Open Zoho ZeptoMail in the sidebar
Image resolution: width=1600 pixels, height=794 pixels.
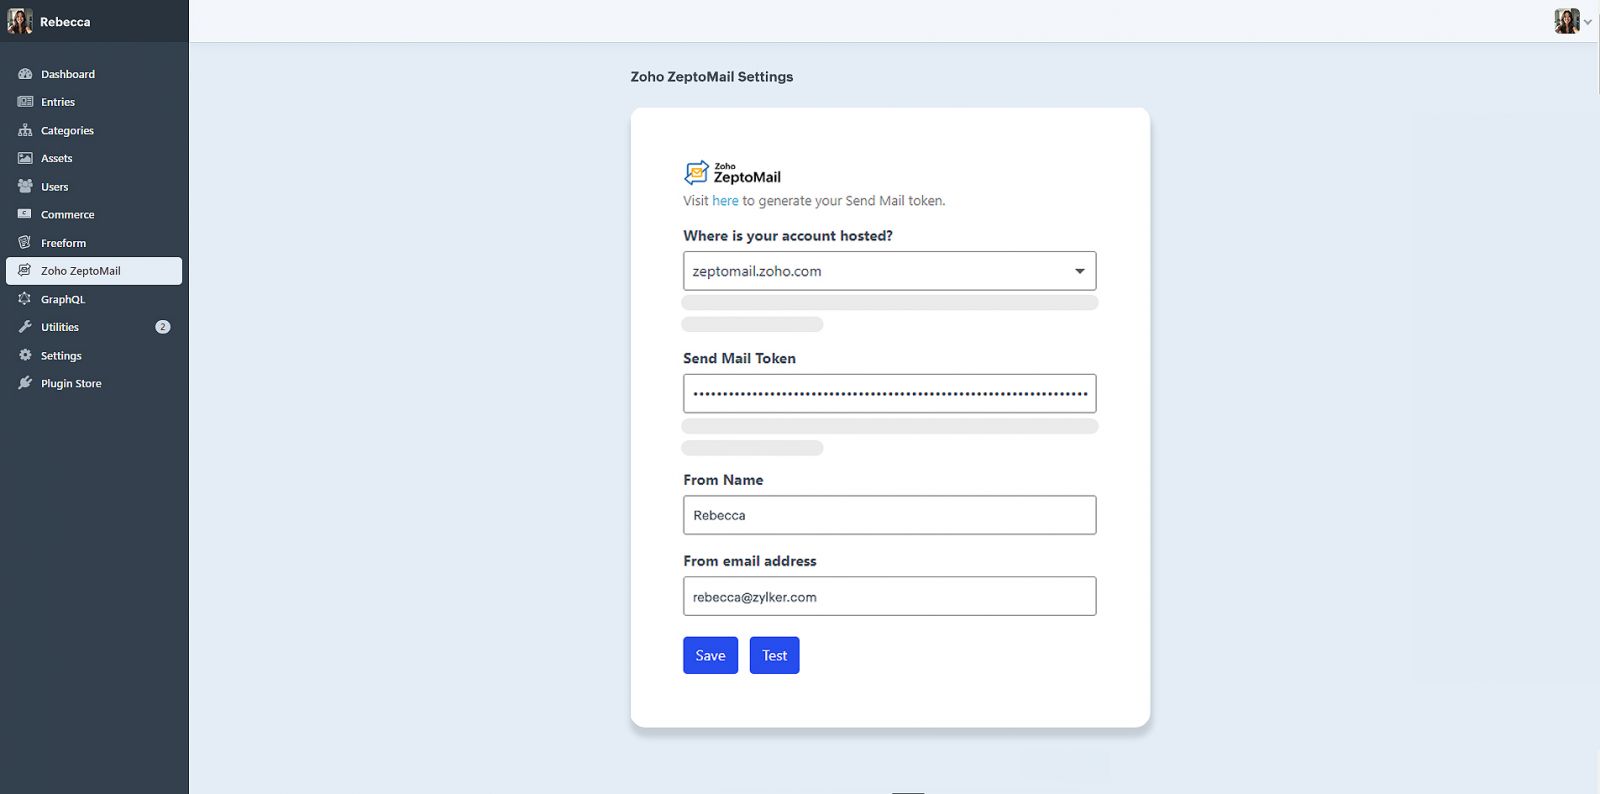pyautogui.click(x=94, y=271)
